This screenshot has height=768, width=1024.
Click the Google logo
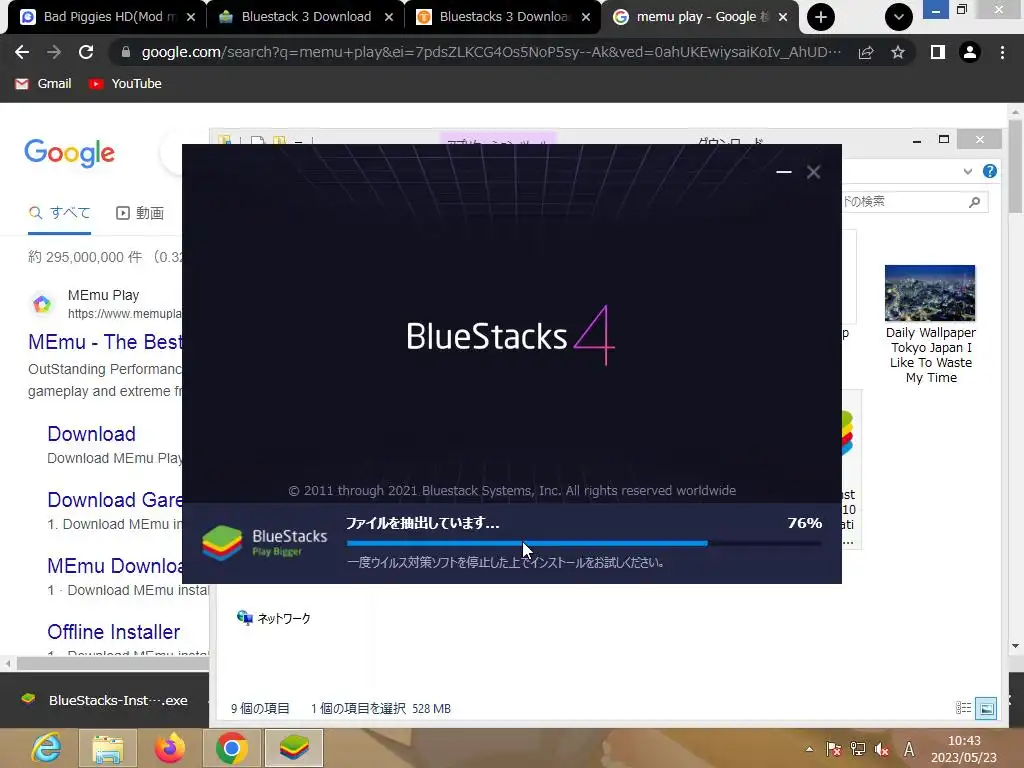69,153
